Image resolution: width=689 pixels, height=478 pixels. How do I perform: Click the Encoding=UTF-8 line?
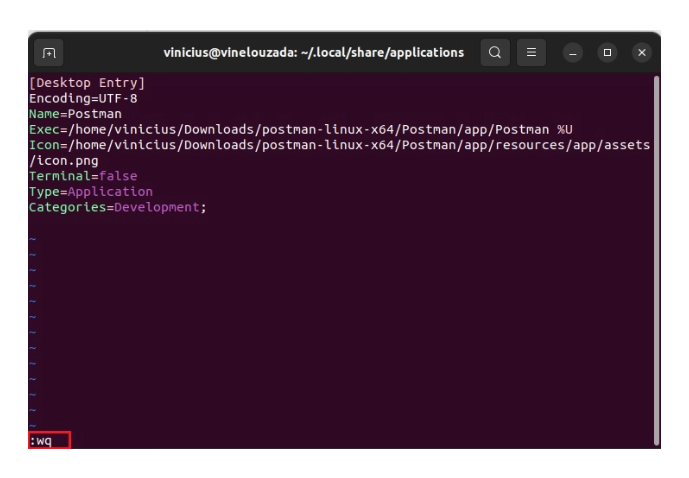click(x=83, y=98)
